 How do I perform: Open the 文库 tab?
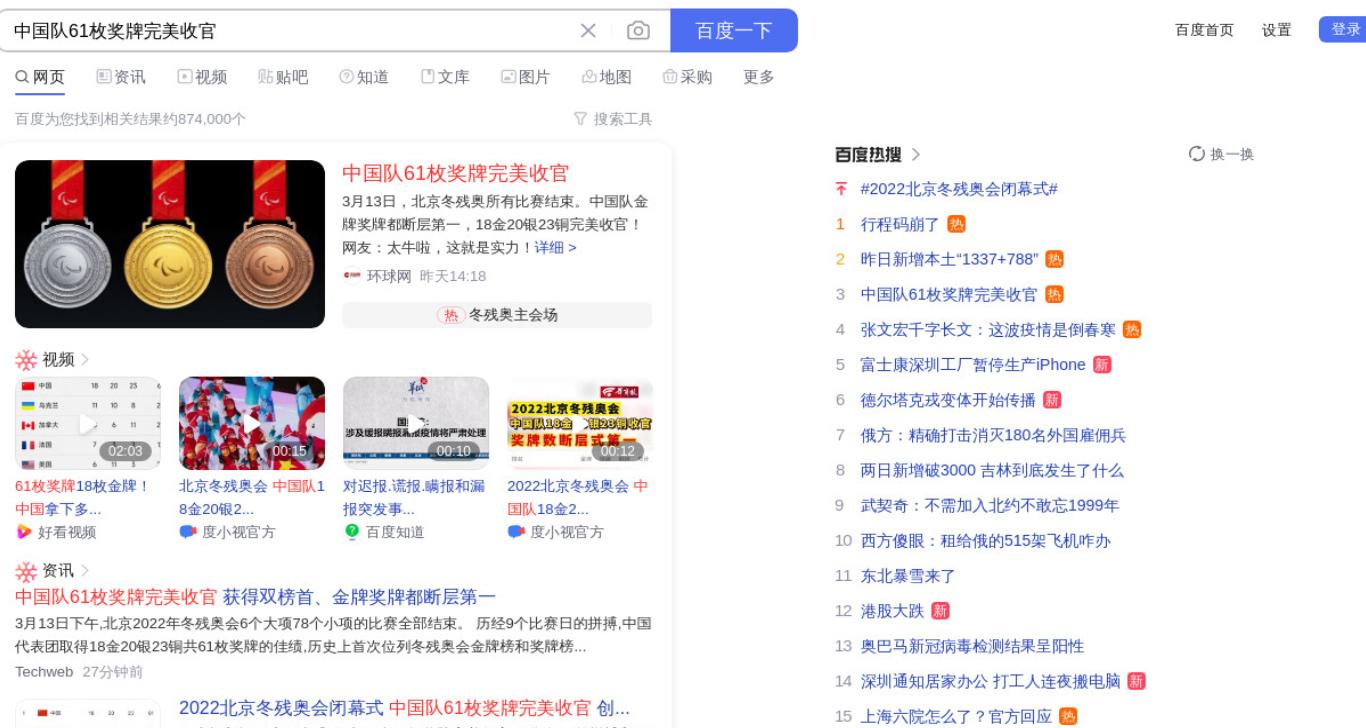pyautogui.click(x=445, y=77)
